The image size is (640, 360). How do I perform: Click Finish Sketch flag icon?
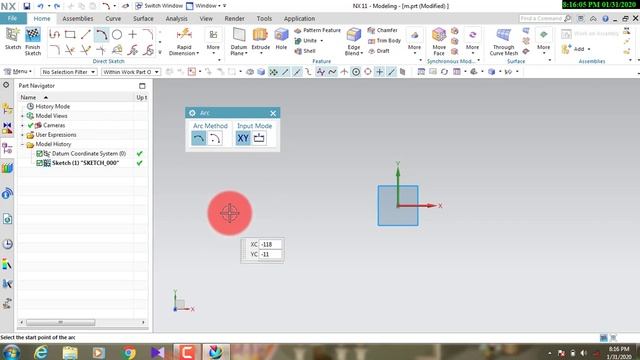[x=32, y=35]
